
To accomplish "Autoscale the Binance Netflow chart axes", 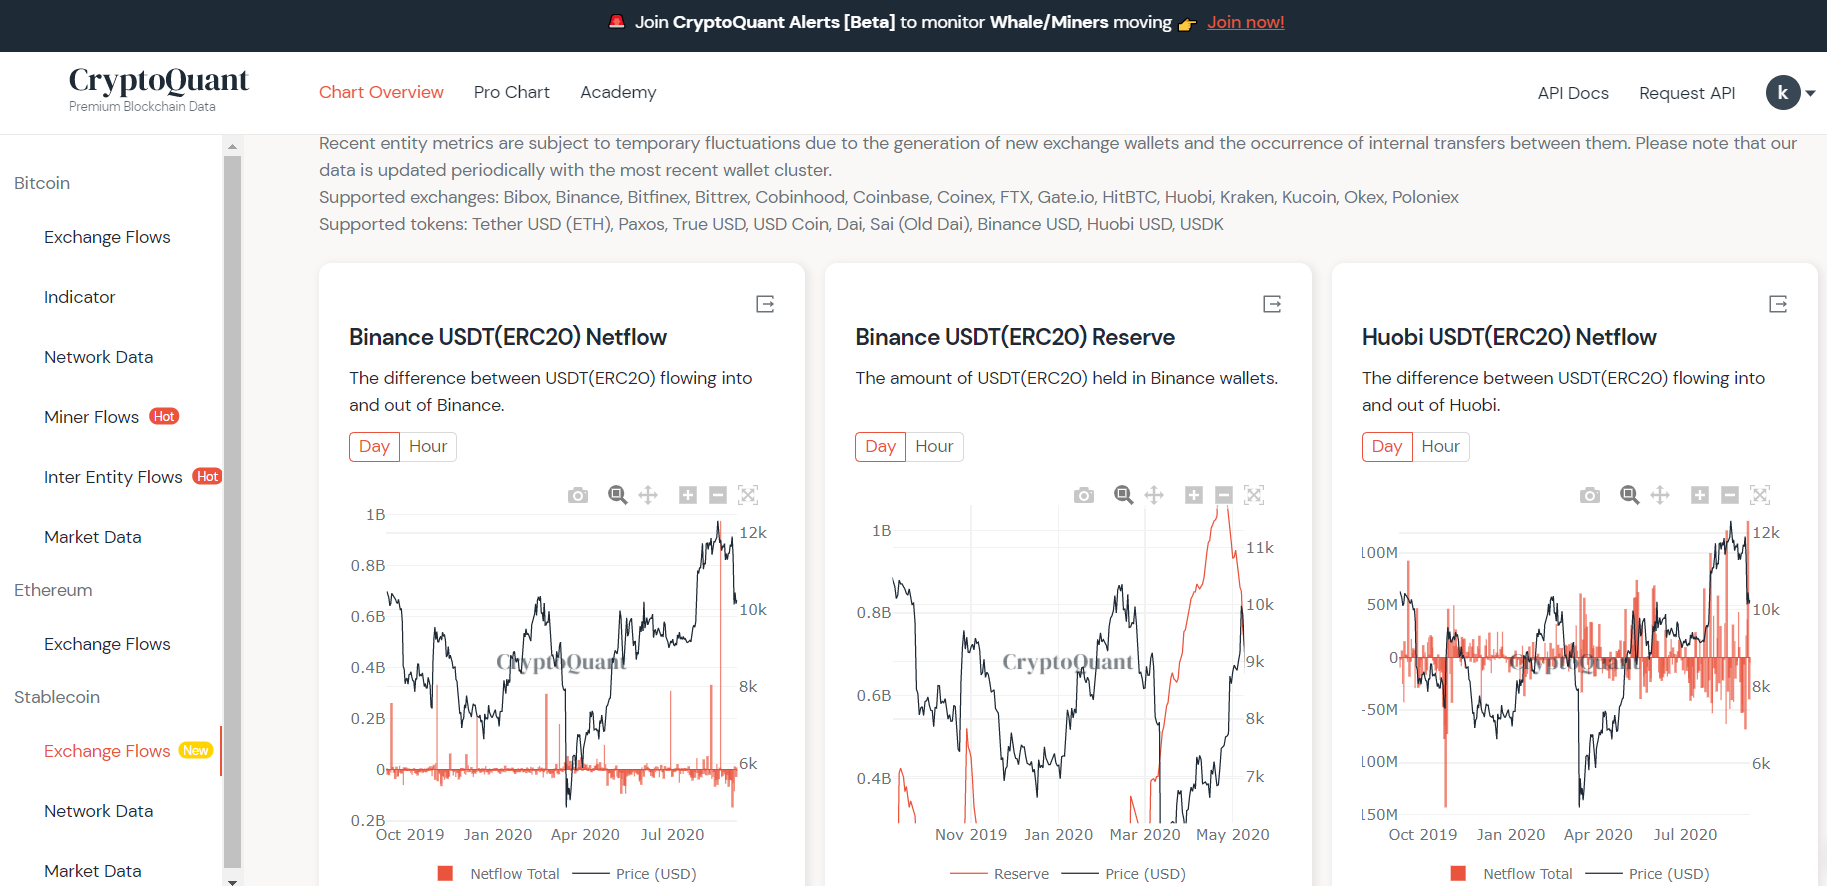I will click(x=748, y=495).
